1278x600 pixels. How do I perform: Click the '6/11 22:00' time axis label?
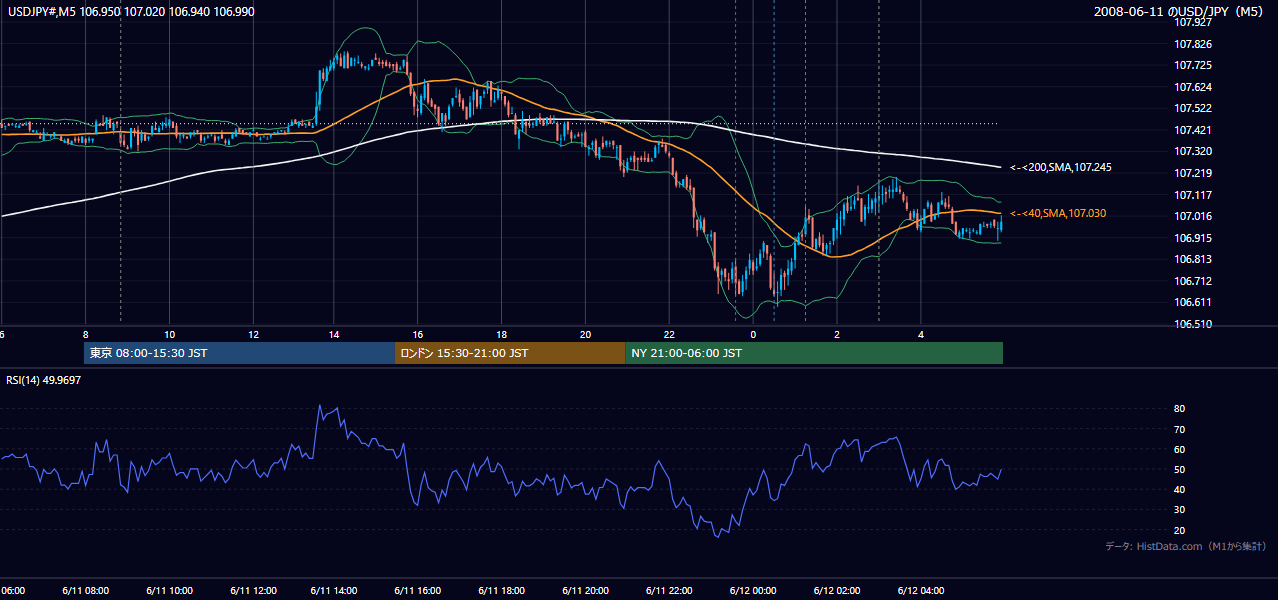click(669, 591)
